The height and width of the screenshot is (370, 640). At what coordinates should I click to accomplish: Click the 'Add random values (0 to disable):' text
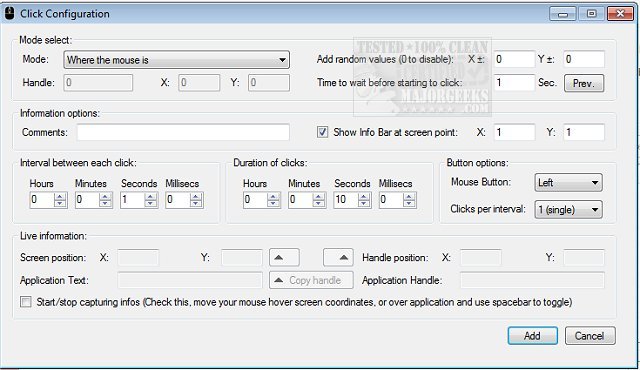385,59
